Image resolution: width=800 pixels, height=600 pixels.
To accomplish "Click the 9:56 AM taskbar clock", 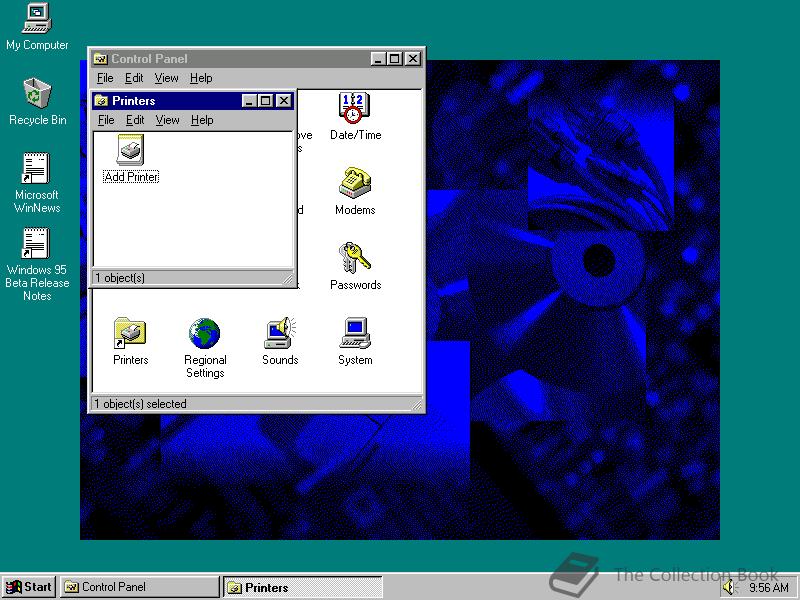I will 768,588.
